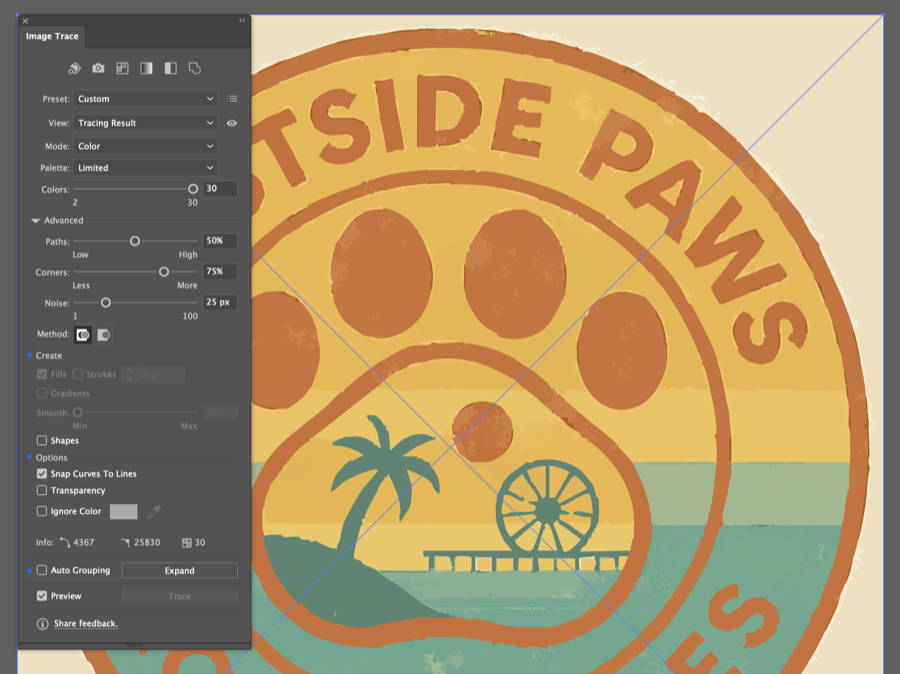
Task: Click the Corners slider handle
Action: [164, 272]
